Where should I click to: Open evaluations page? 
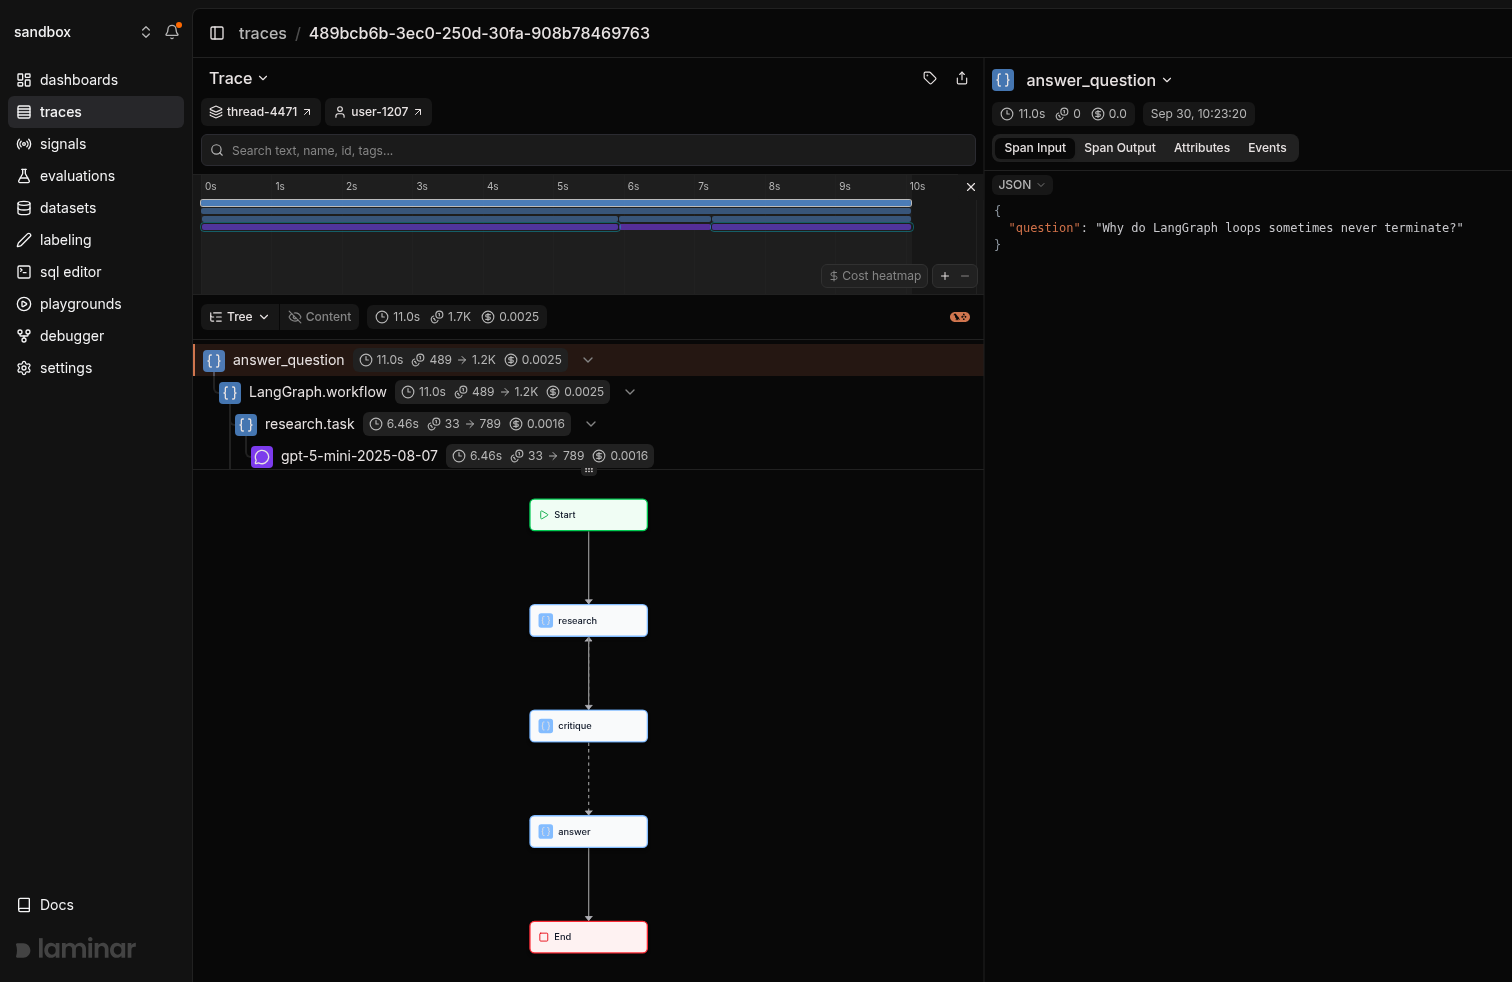96,176
